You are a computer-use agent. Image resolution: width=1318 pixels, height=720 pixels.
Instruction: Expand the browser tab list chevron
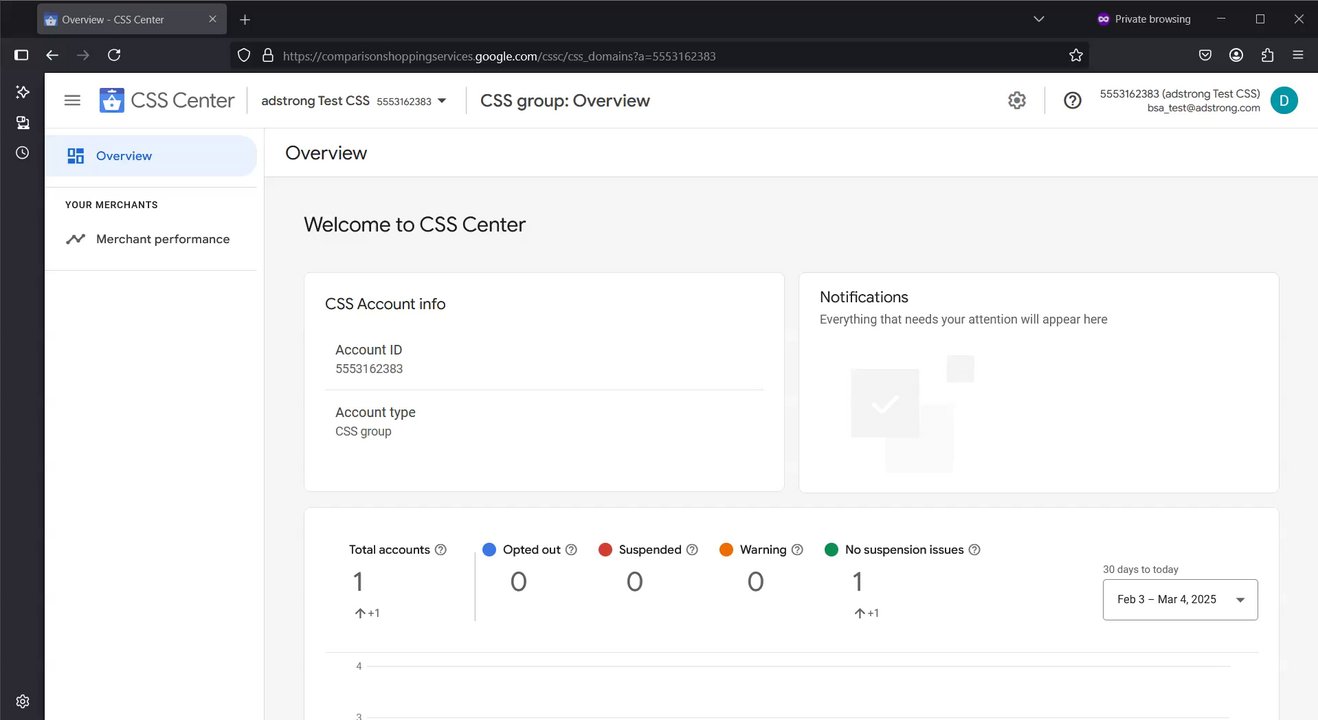coord(1039,19)
